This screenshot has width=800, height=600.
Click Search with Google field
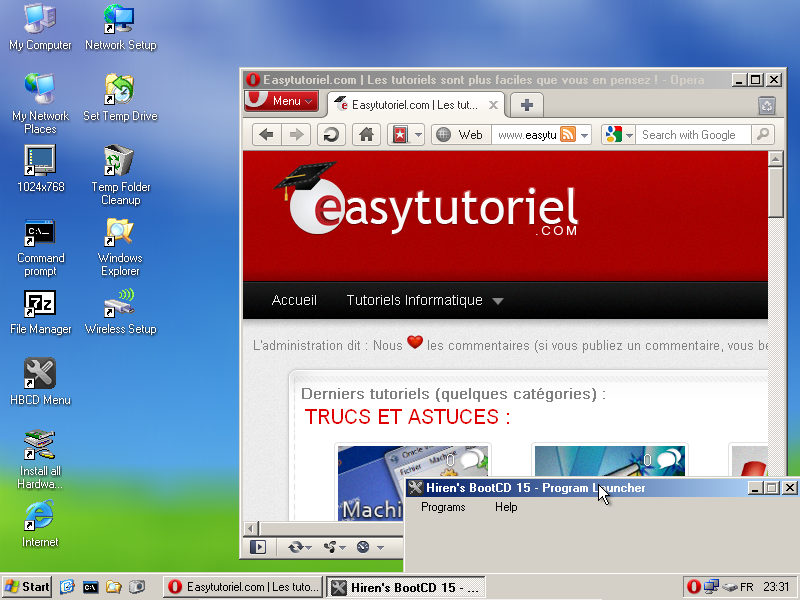click(x=693, y=135)
